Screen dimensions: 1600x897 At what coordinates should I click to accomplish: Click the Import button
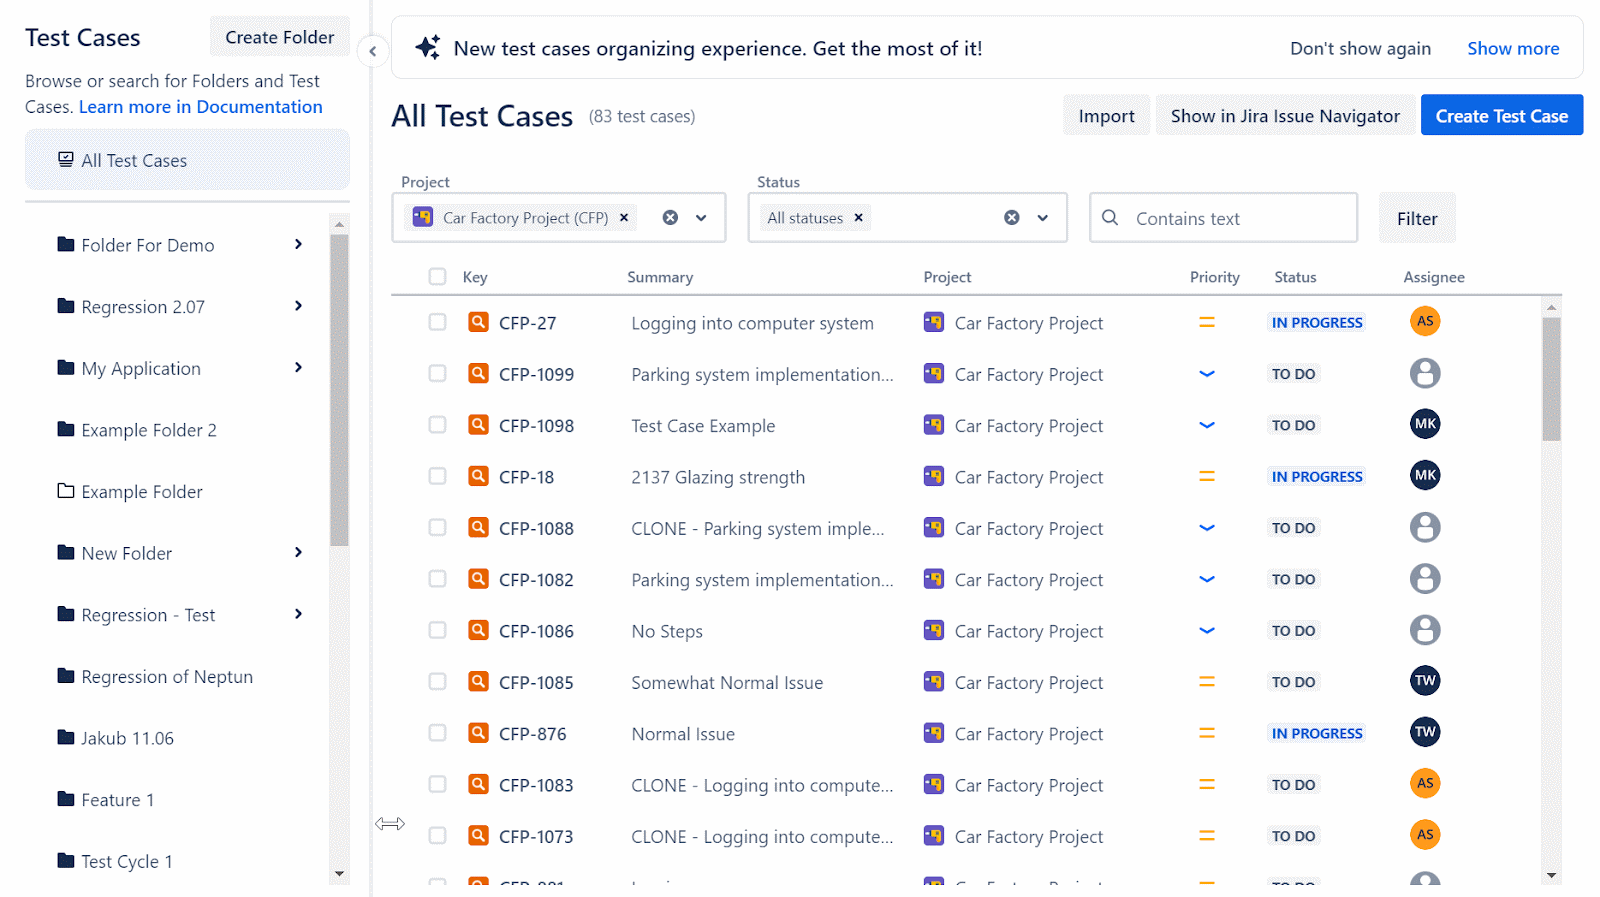[1106, 116]
